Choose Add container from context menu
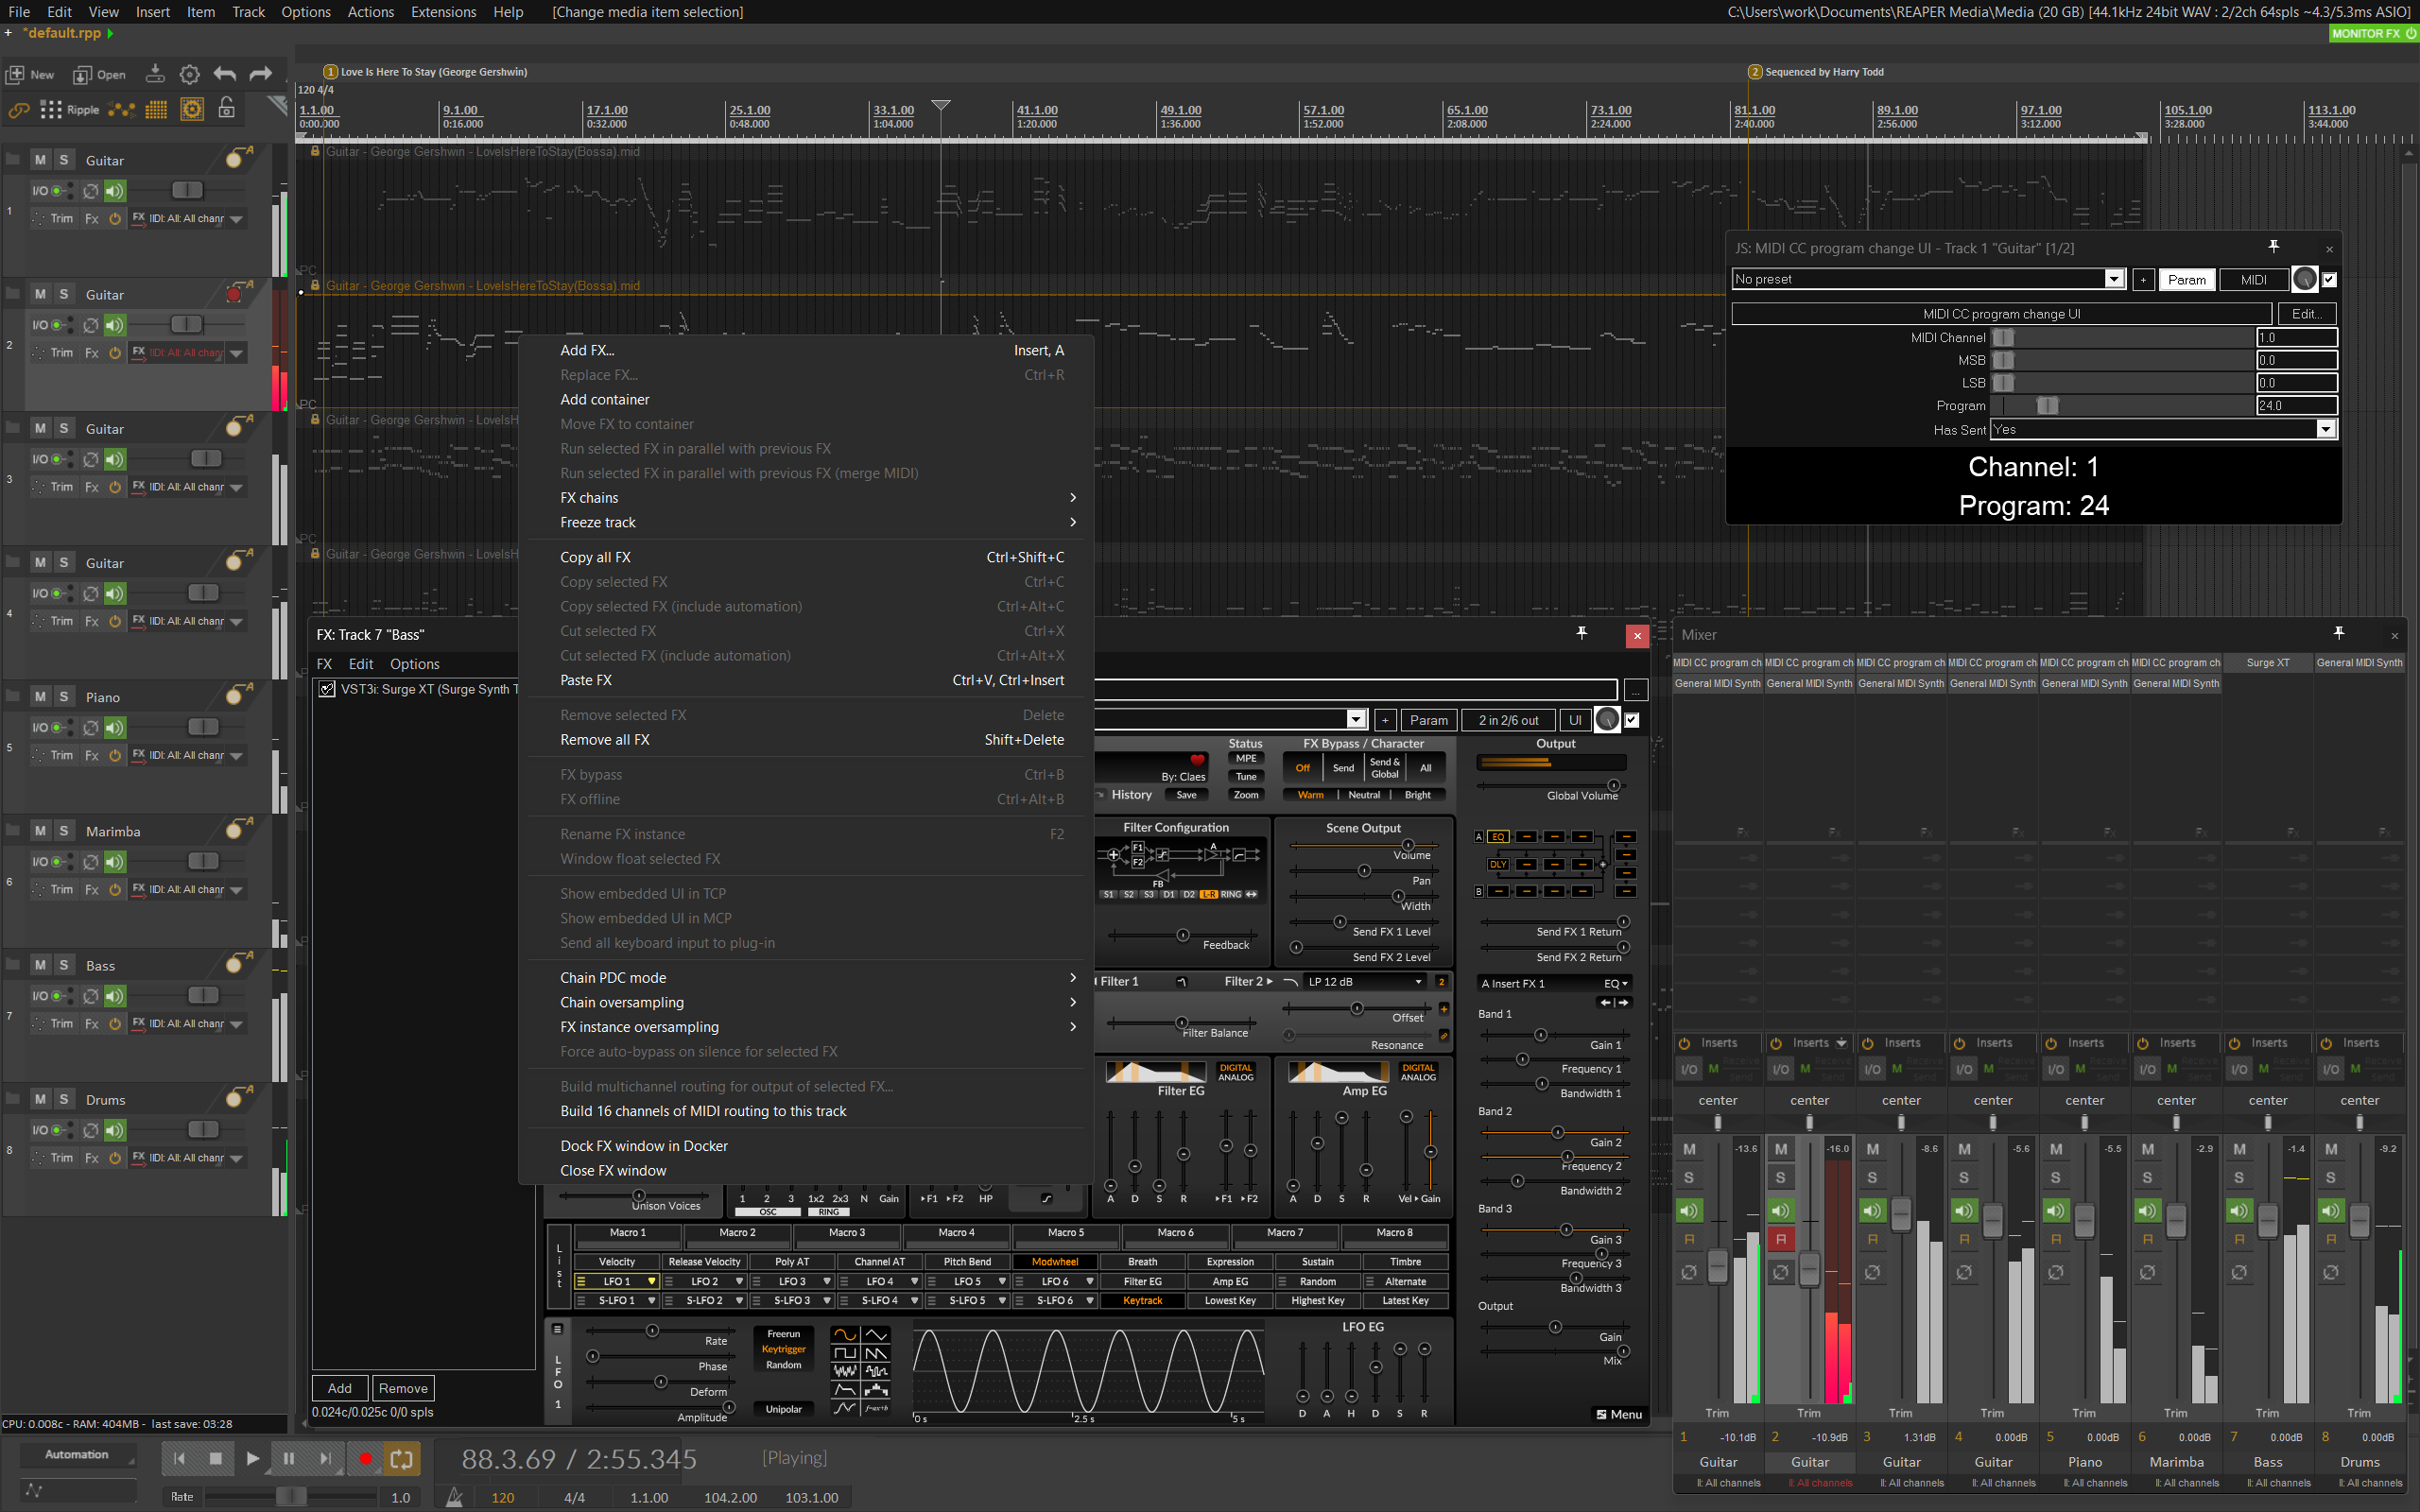 tap(605, 399)
